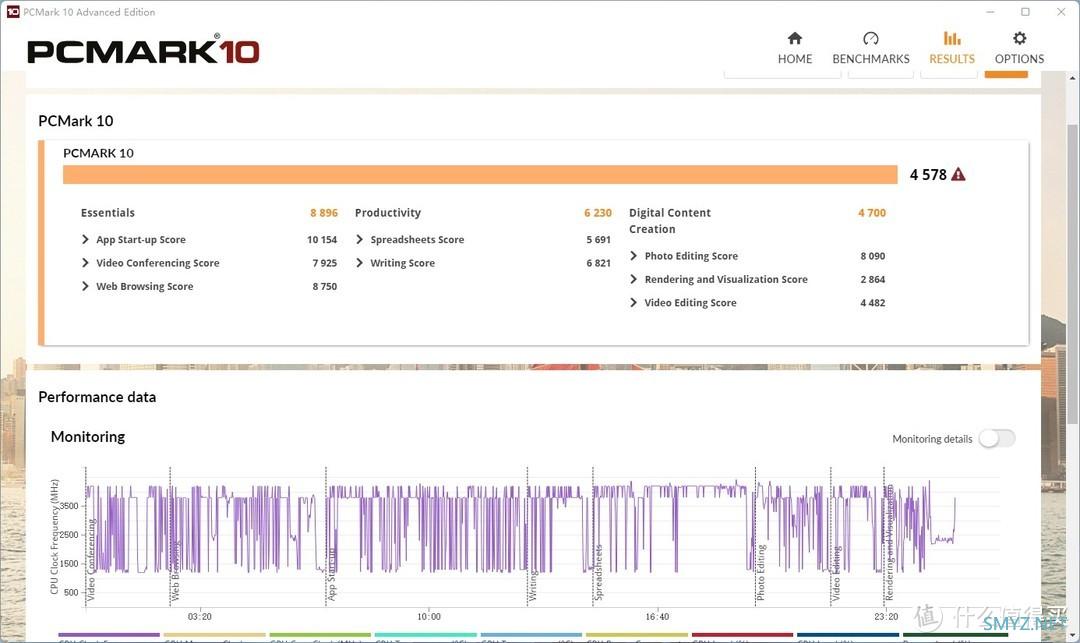This screenshot has width=1080, height=643.
Task: Click the PCMark 10 title bar app icon
Action: coord(12,12)
